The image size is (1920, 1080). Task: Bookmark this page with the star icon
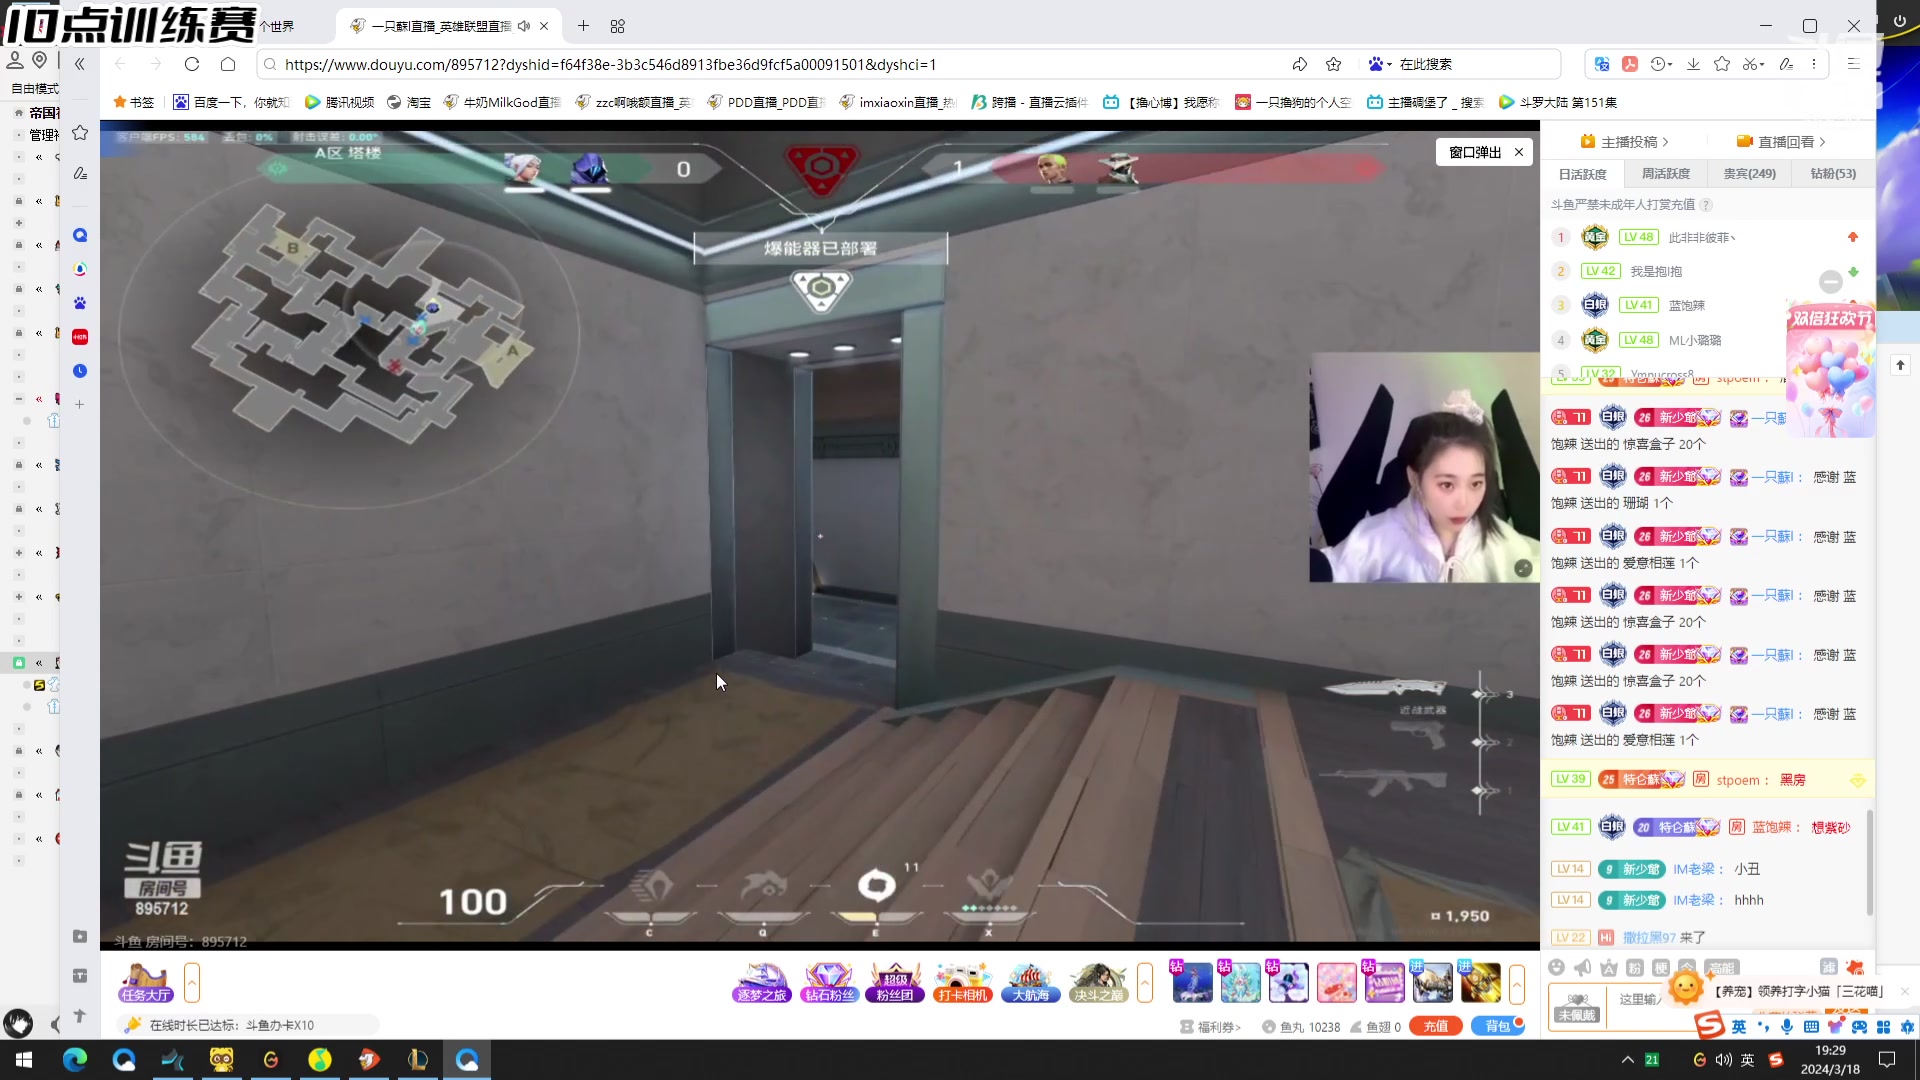[x=1333, y=64]
